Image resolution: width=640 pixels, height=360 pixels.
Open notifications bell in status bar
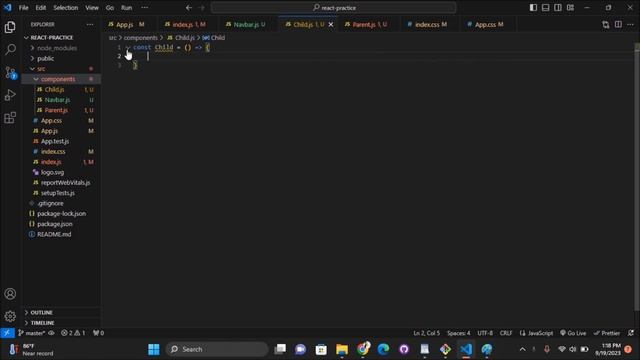pos(631,333)
